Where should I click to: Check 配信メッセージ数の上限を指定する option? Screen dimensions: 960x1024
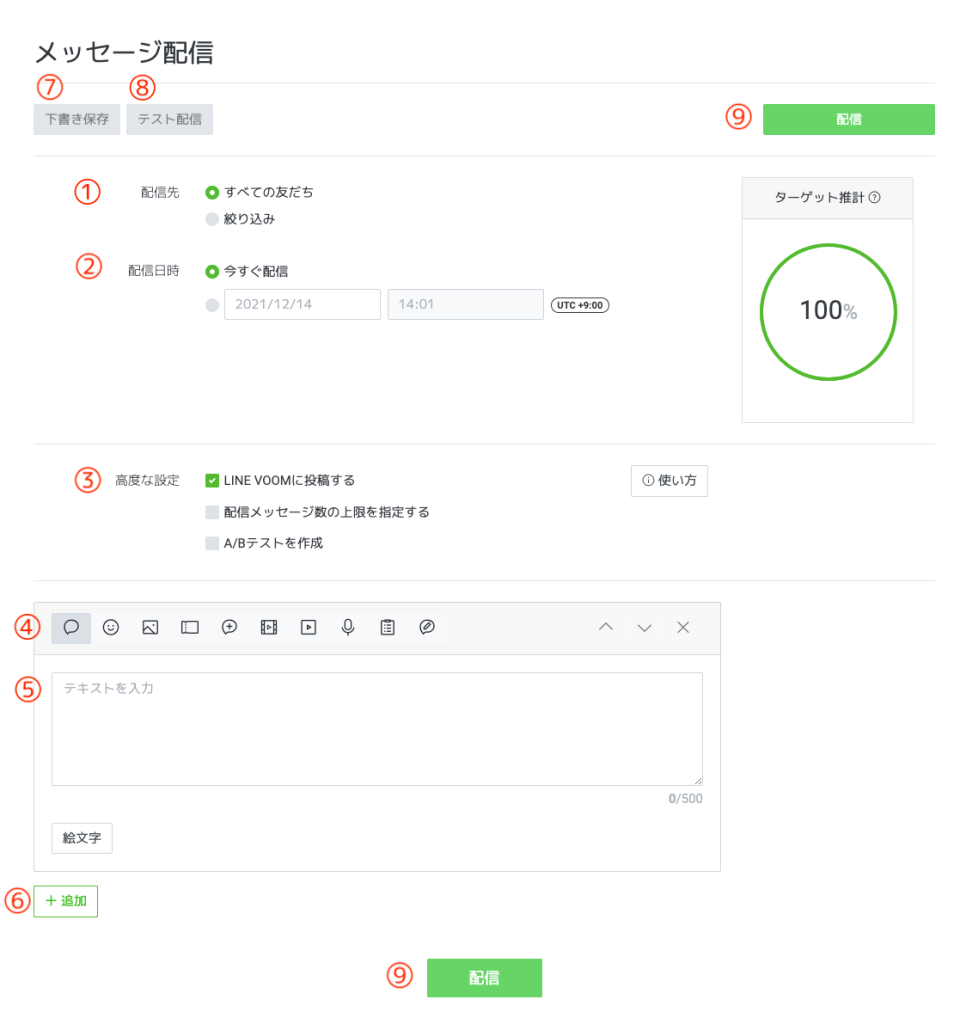pos(212,513)
